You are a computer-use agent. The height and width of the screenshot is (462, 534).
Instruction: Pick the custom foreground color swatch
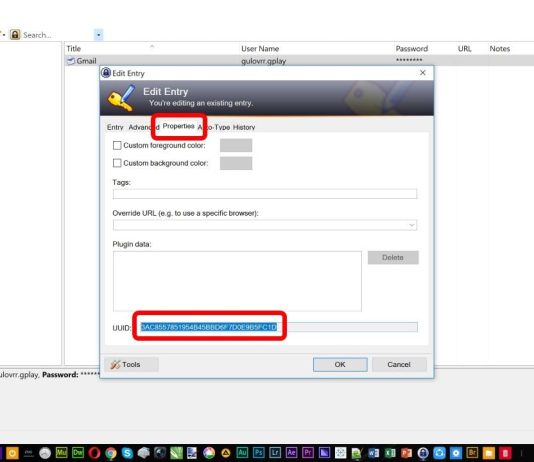236,145
